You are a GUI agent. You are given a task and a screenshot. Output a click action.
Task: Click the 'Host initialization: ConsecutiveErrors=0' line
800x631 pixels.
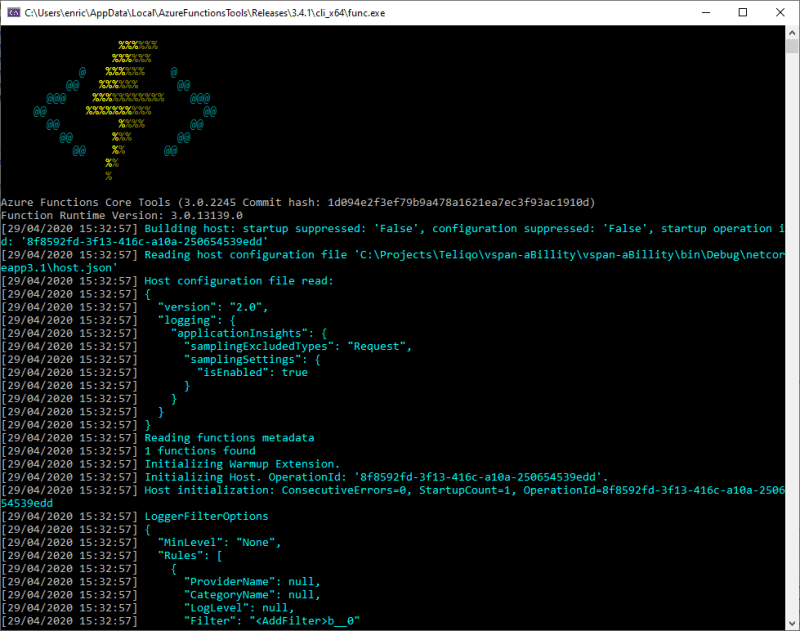tap(393, 490)
